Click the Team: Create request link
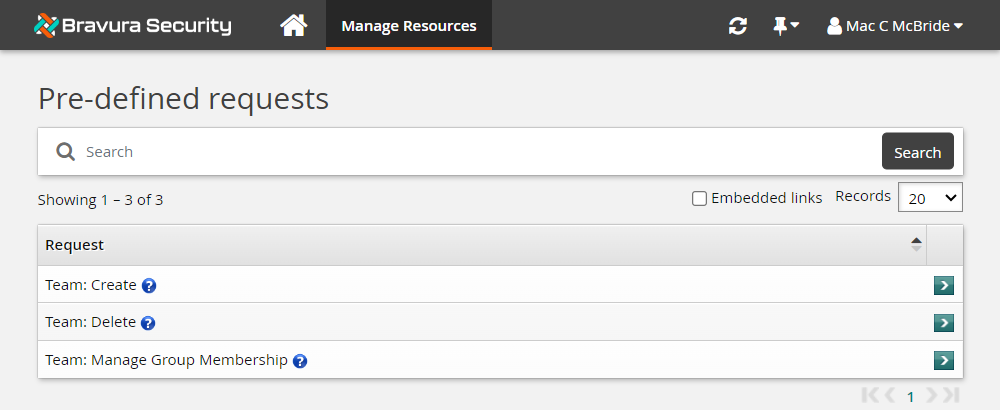 [91, 285]
